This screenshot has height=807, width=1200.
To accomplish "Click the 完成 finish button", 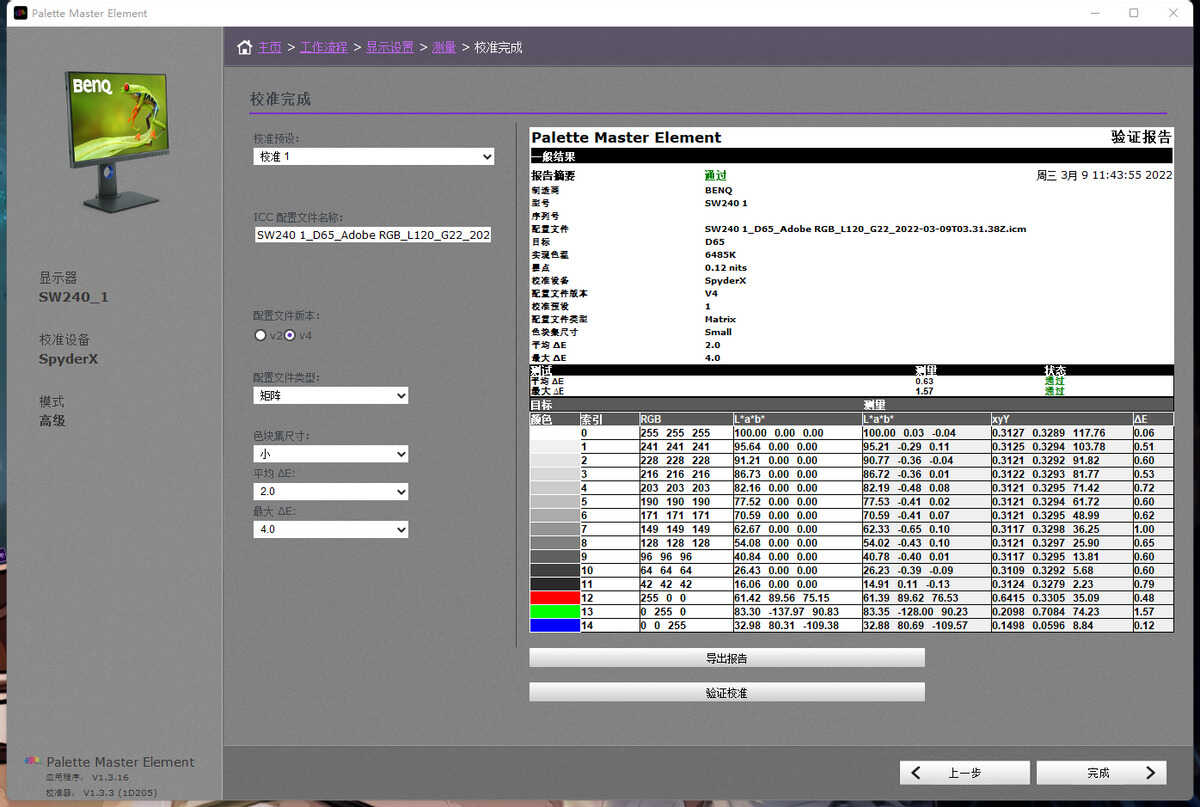I will (1101, 773).
